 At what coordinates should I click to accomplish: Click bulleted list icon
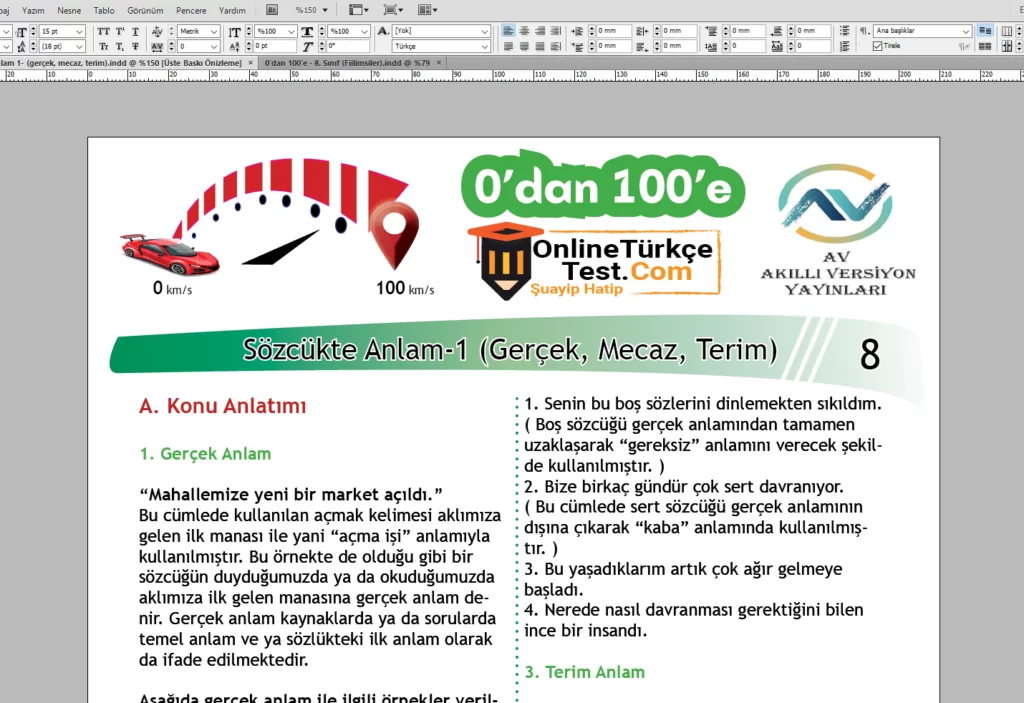point(844,31)
